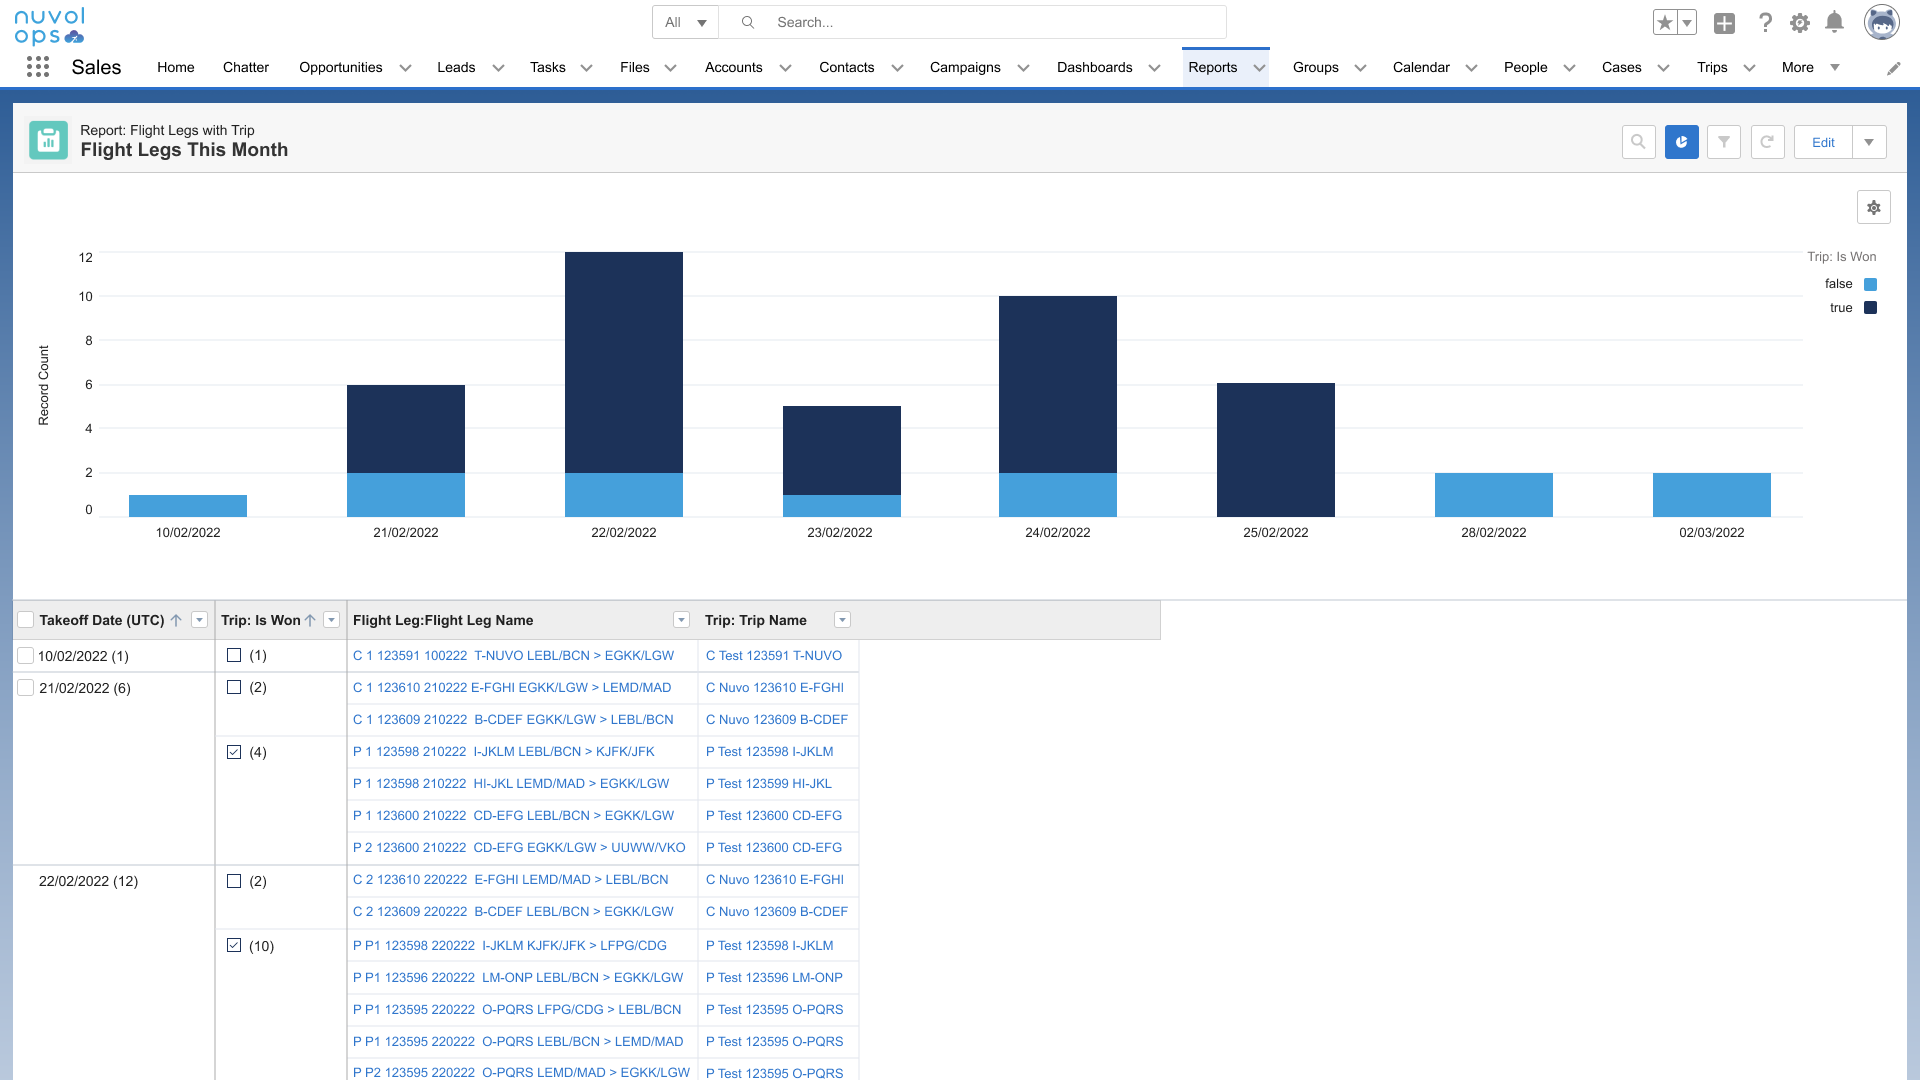Open the All search scope dropdown
This screenshot has width=1920, height=1080.
pyautogui.click(x=685, y=22)
